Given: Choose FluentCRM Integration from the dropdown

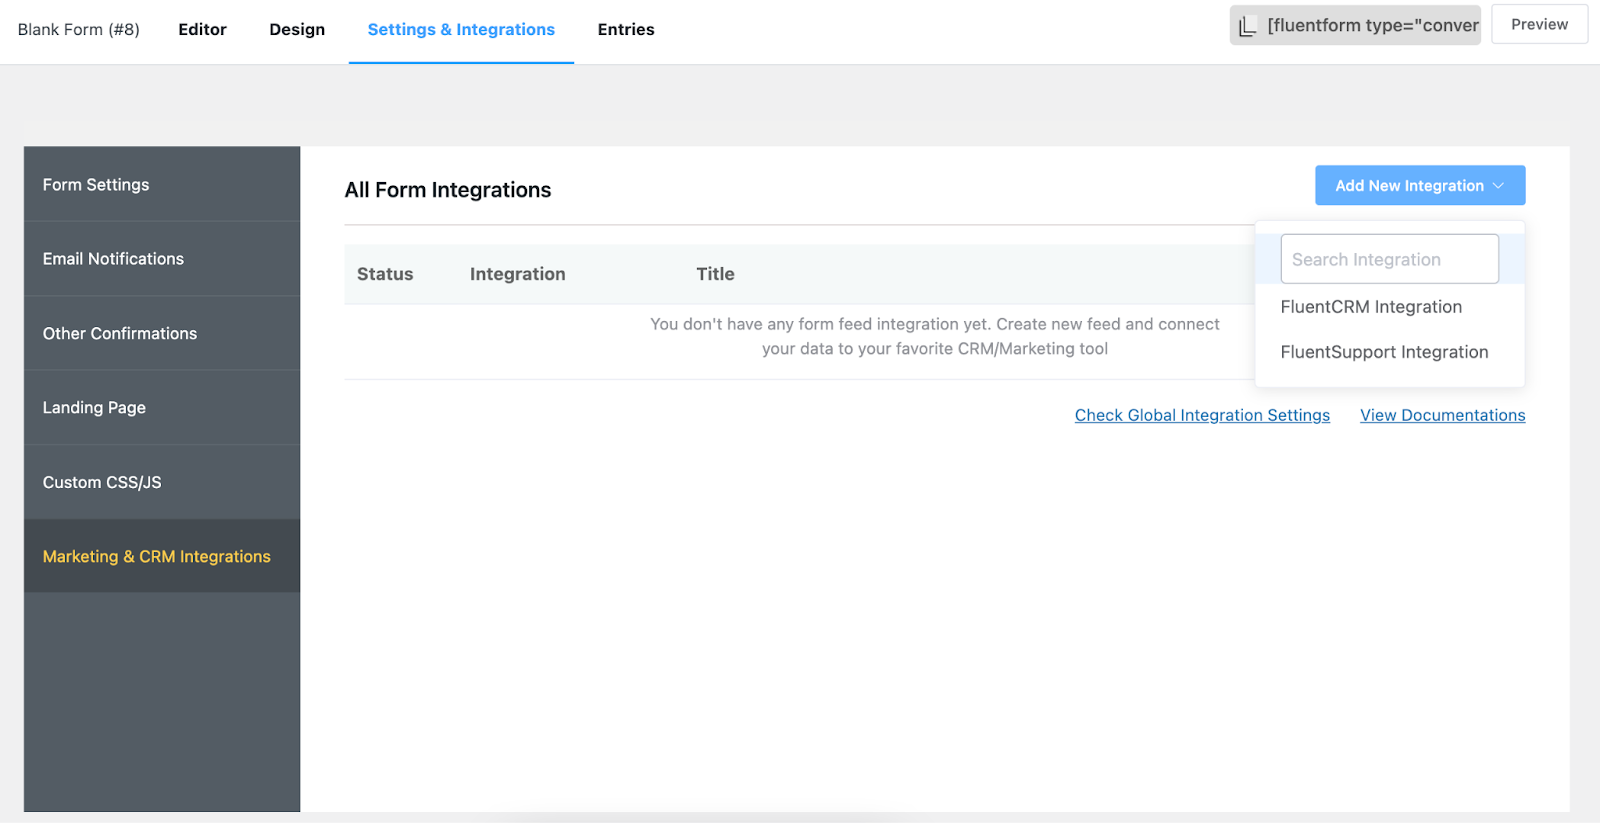Looking at the screenshot, I should pos(1371,307).
